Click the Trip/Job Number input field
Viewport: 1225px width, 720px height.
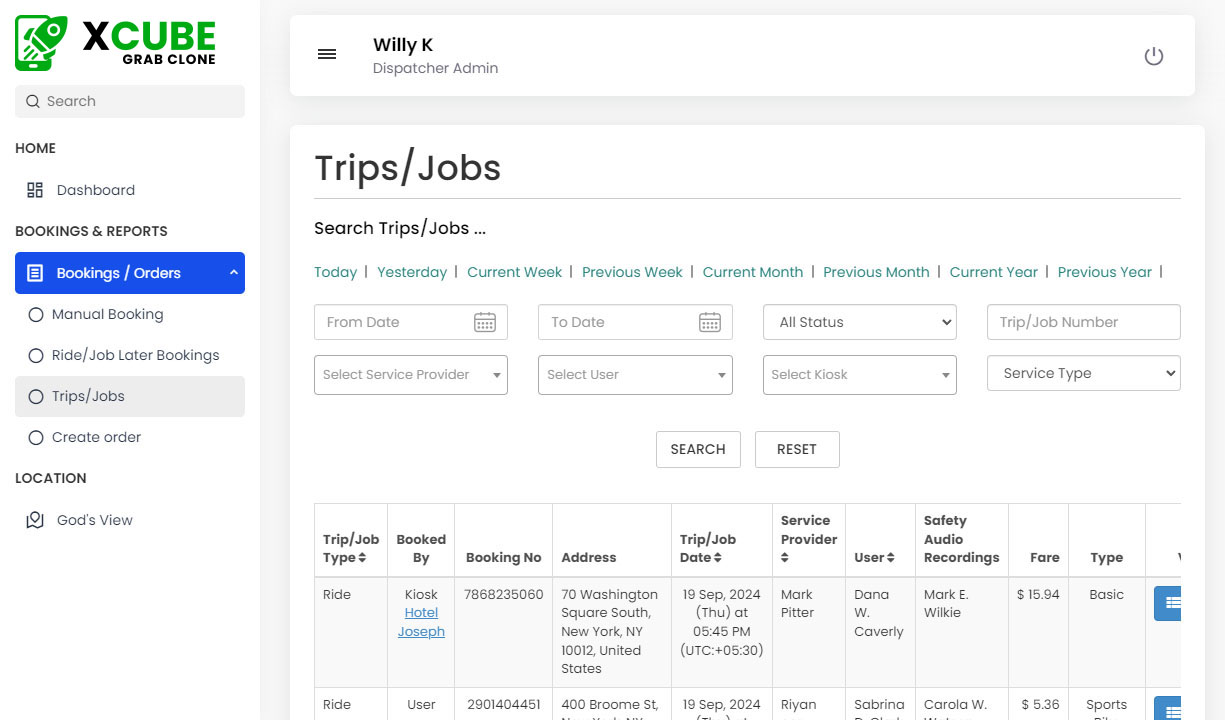click(x=1083, y=322)
